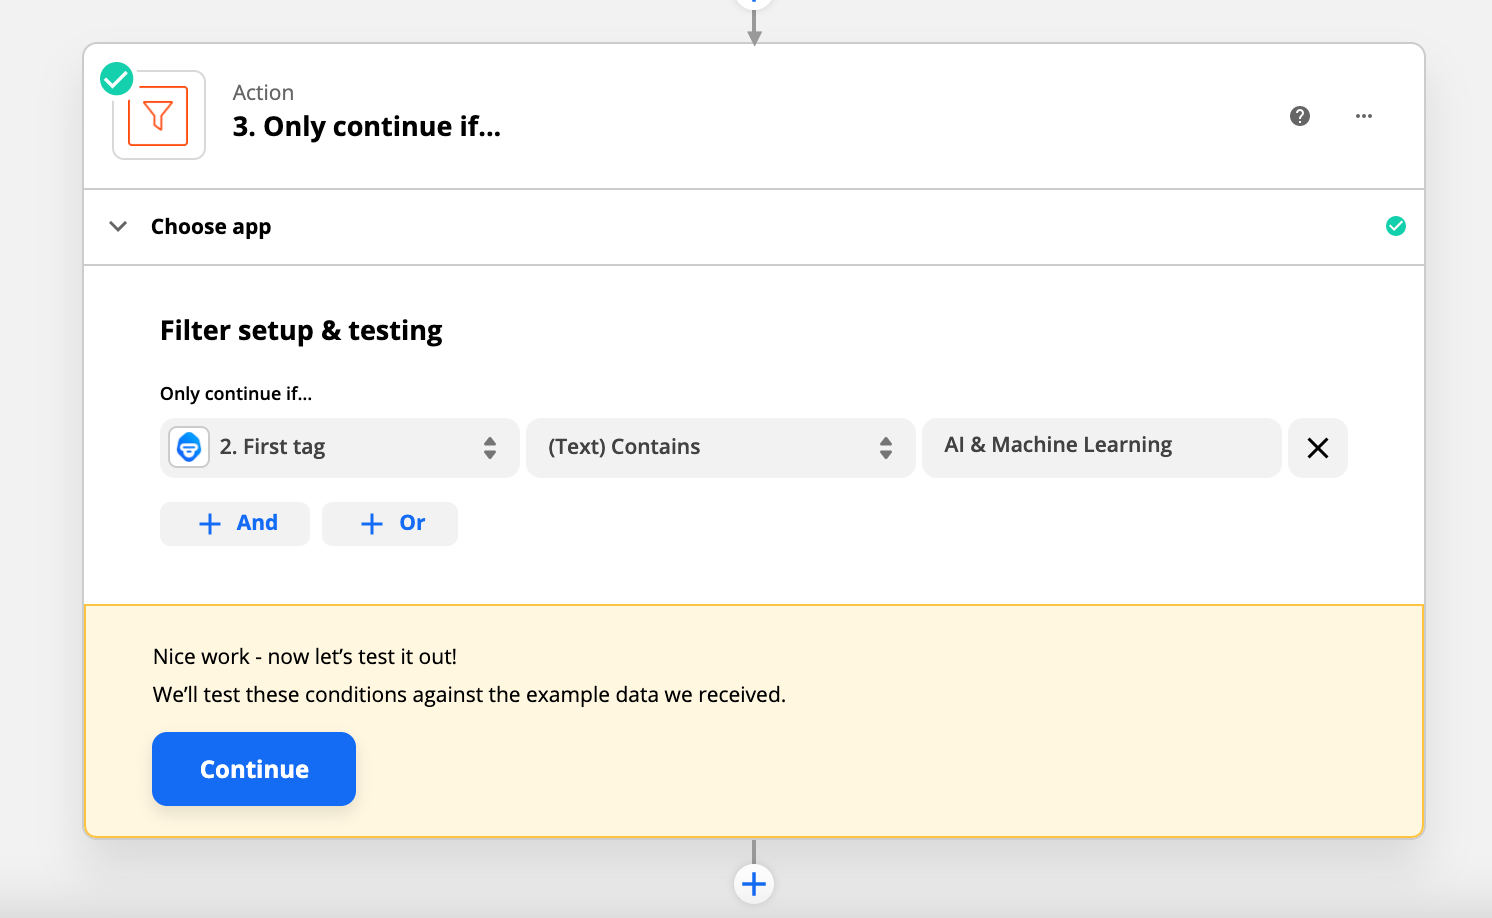Open the "(Text) Contains" condition dropdown
The image size is (1492, 918).
click(720, 447)
